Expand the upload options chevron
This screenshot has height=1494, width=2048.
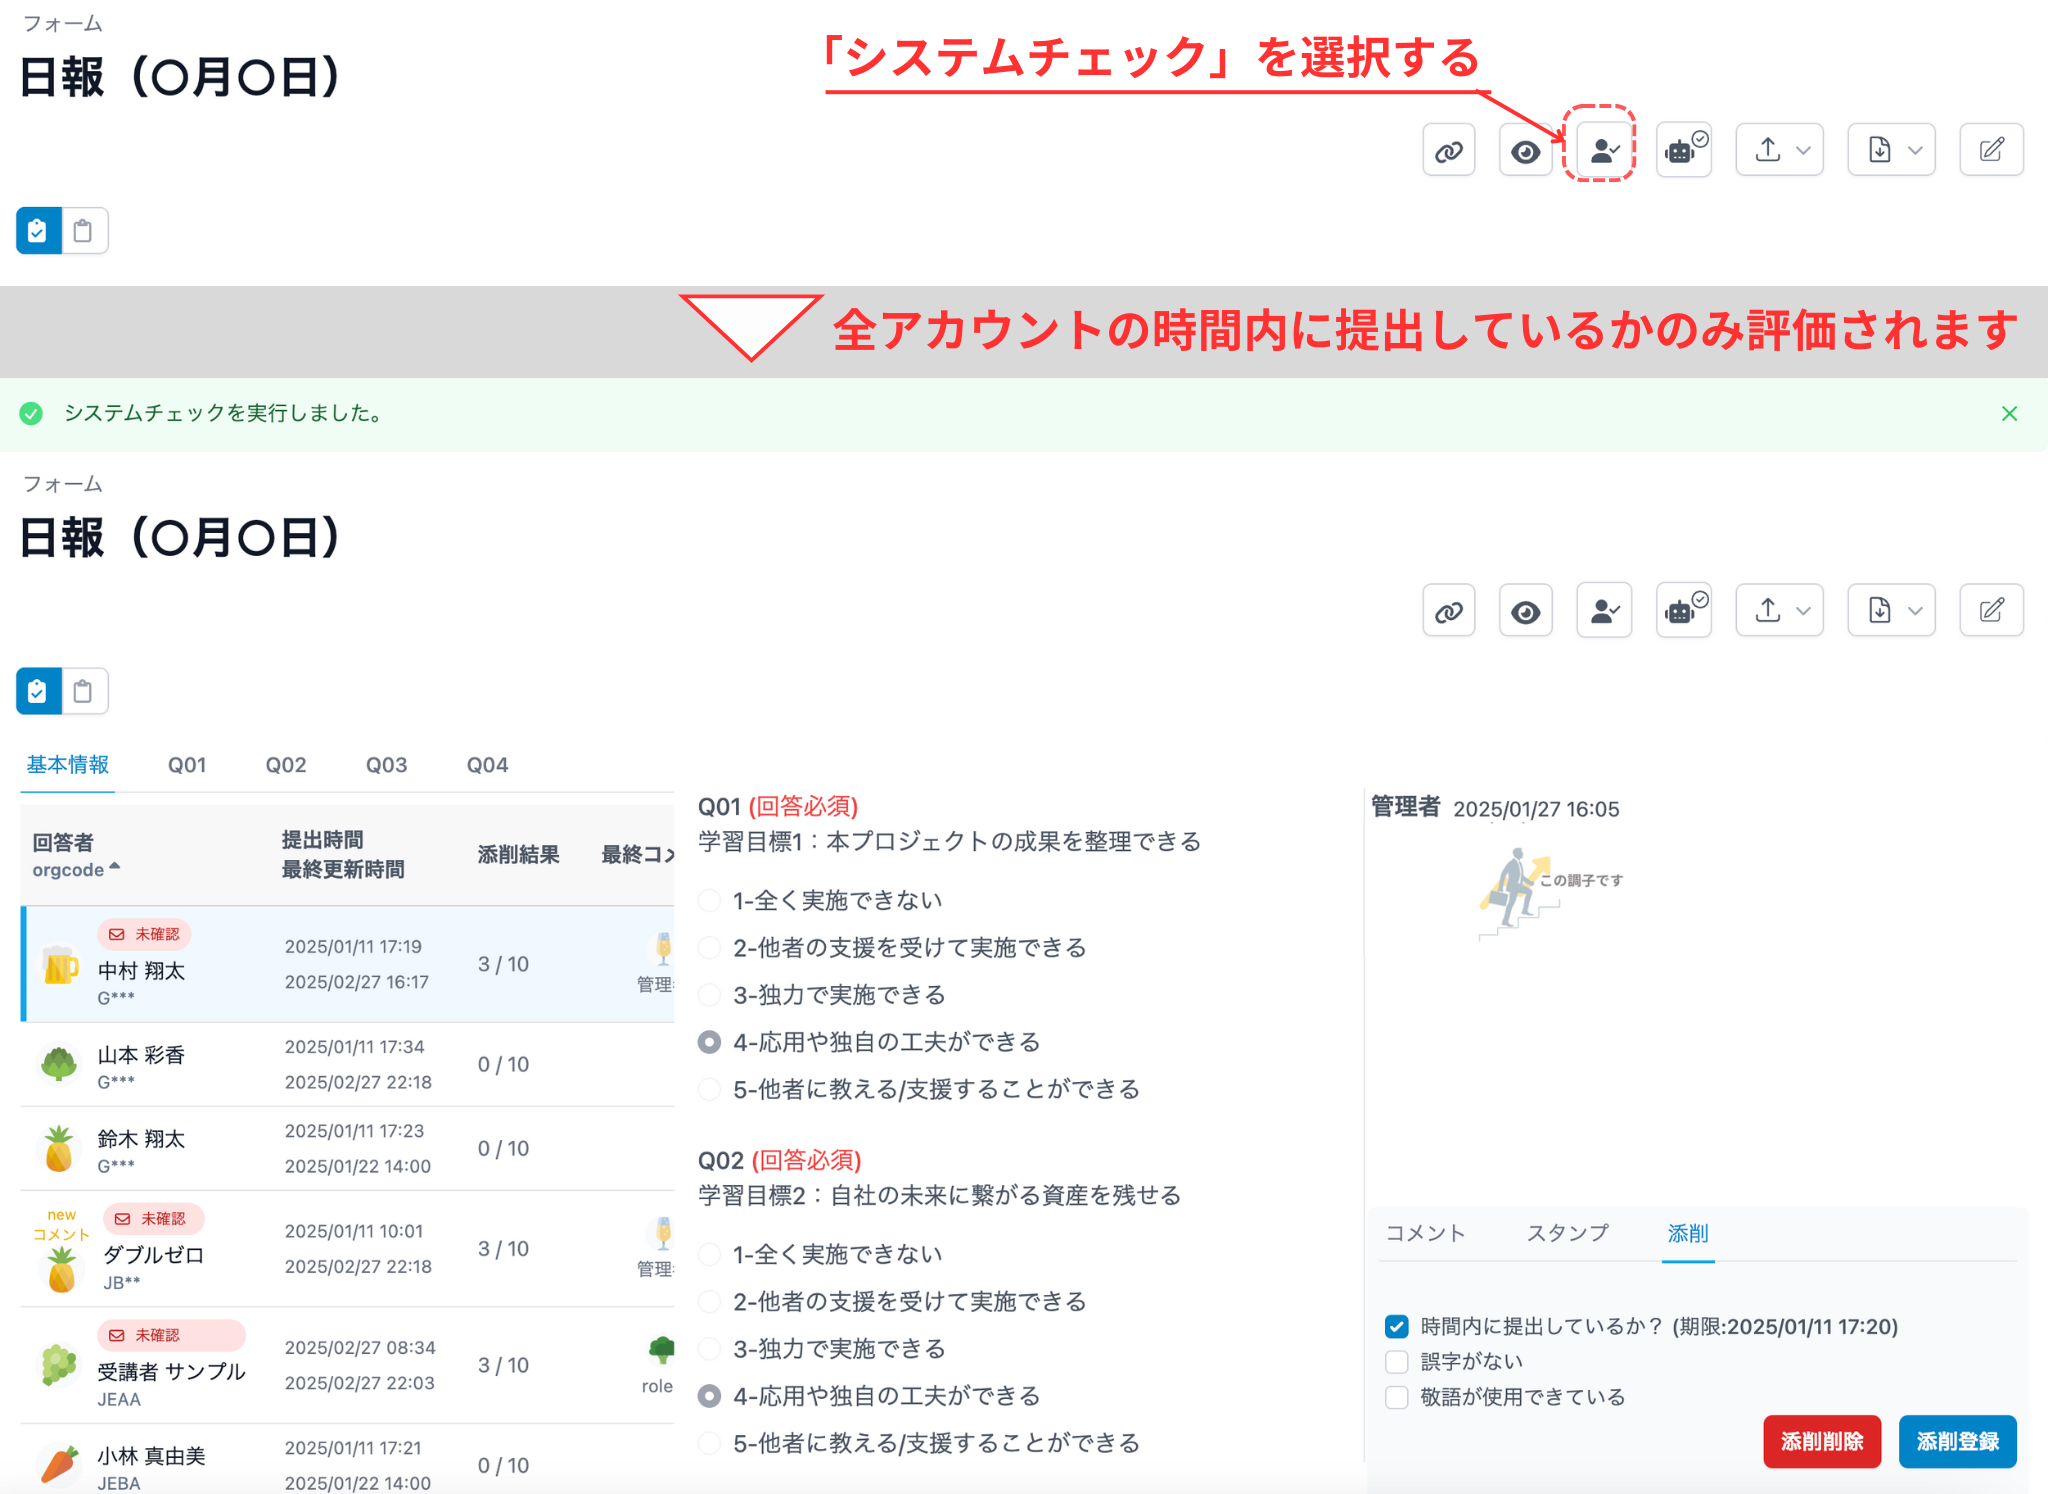[x=1803, y=610]
